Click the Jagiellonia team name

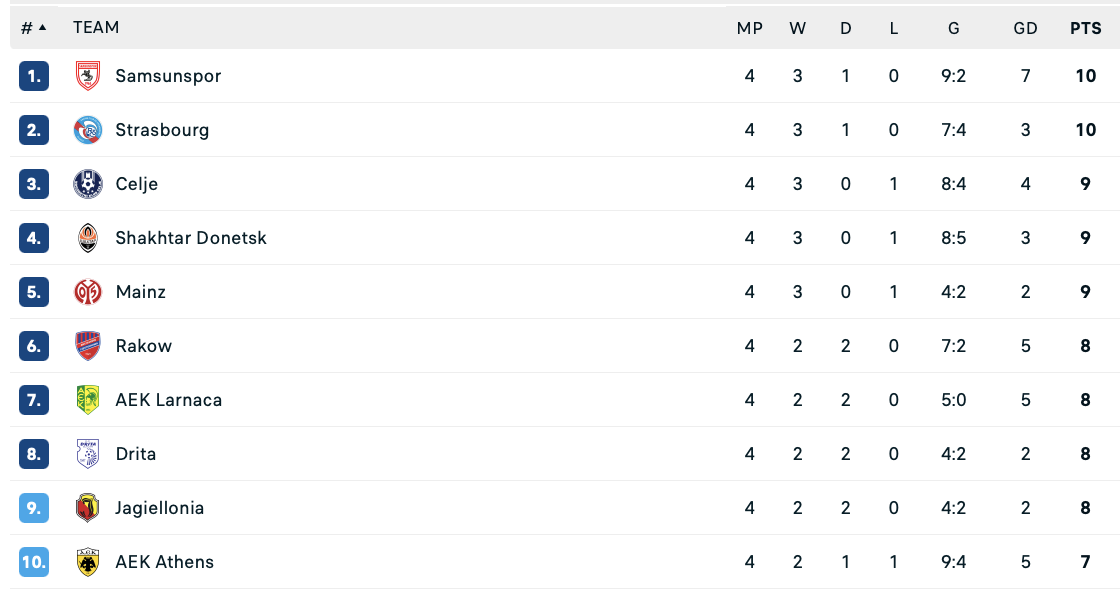tap(160, 508)
